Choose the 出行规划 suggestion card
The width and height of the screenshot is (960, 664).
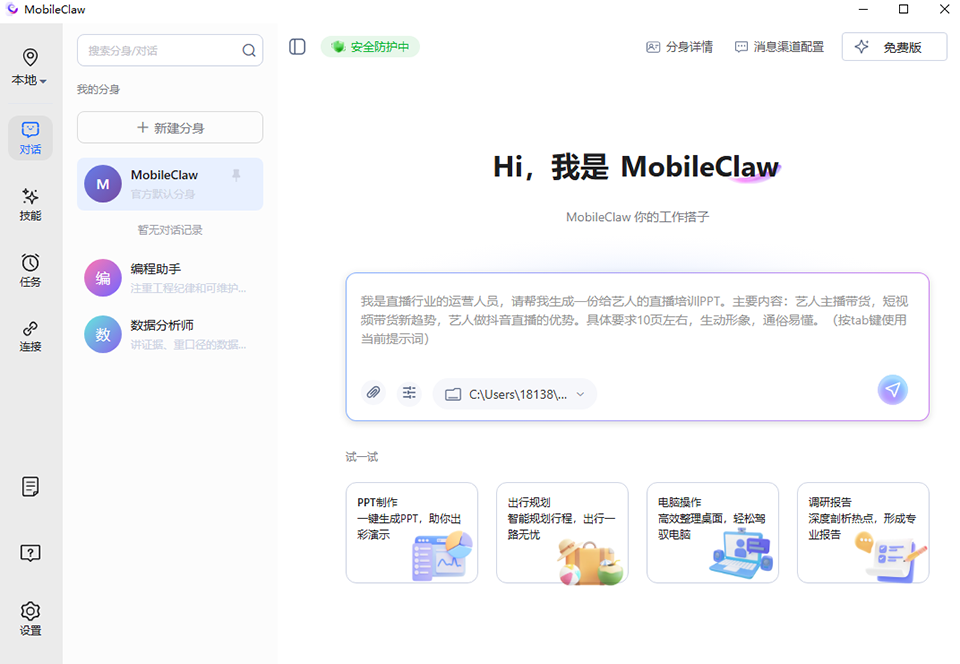tap(562, 532)
